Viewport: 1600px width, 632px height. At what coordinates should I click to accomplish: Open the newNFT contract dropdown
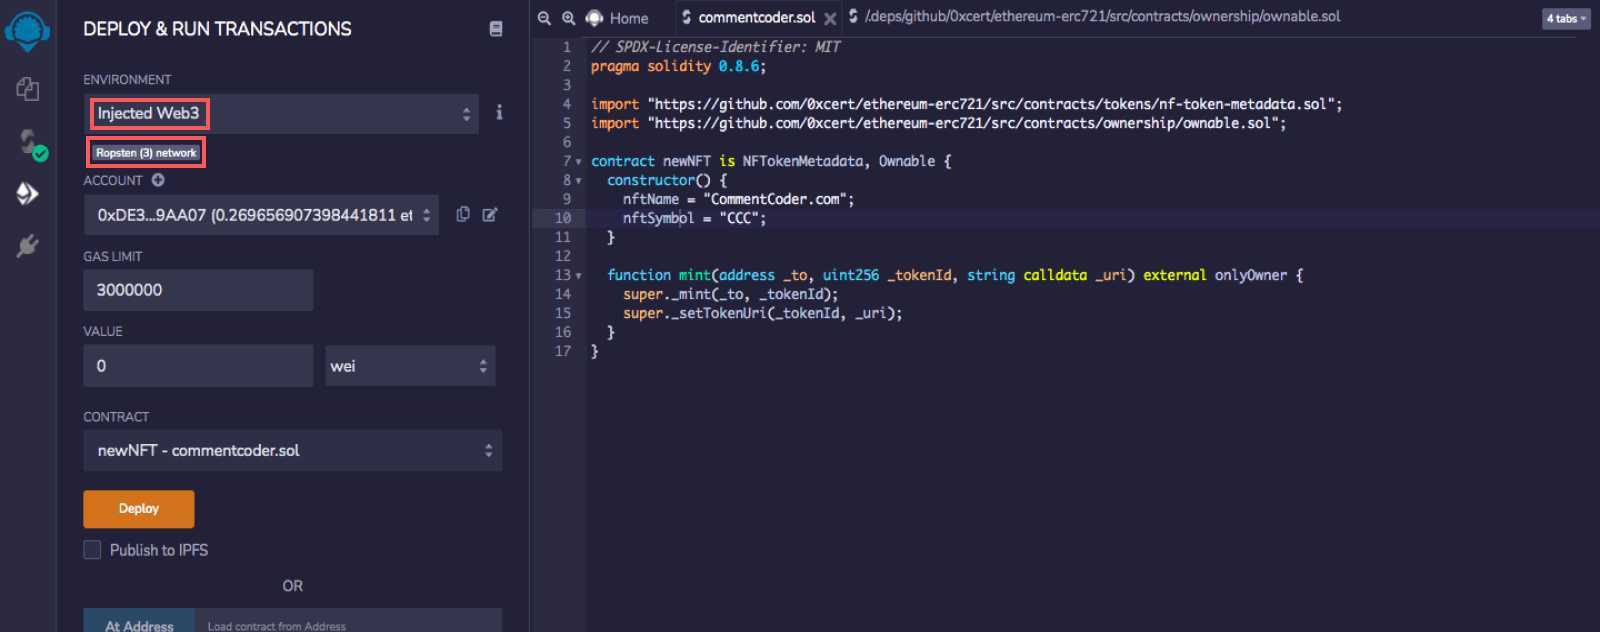tap(292, 451)
